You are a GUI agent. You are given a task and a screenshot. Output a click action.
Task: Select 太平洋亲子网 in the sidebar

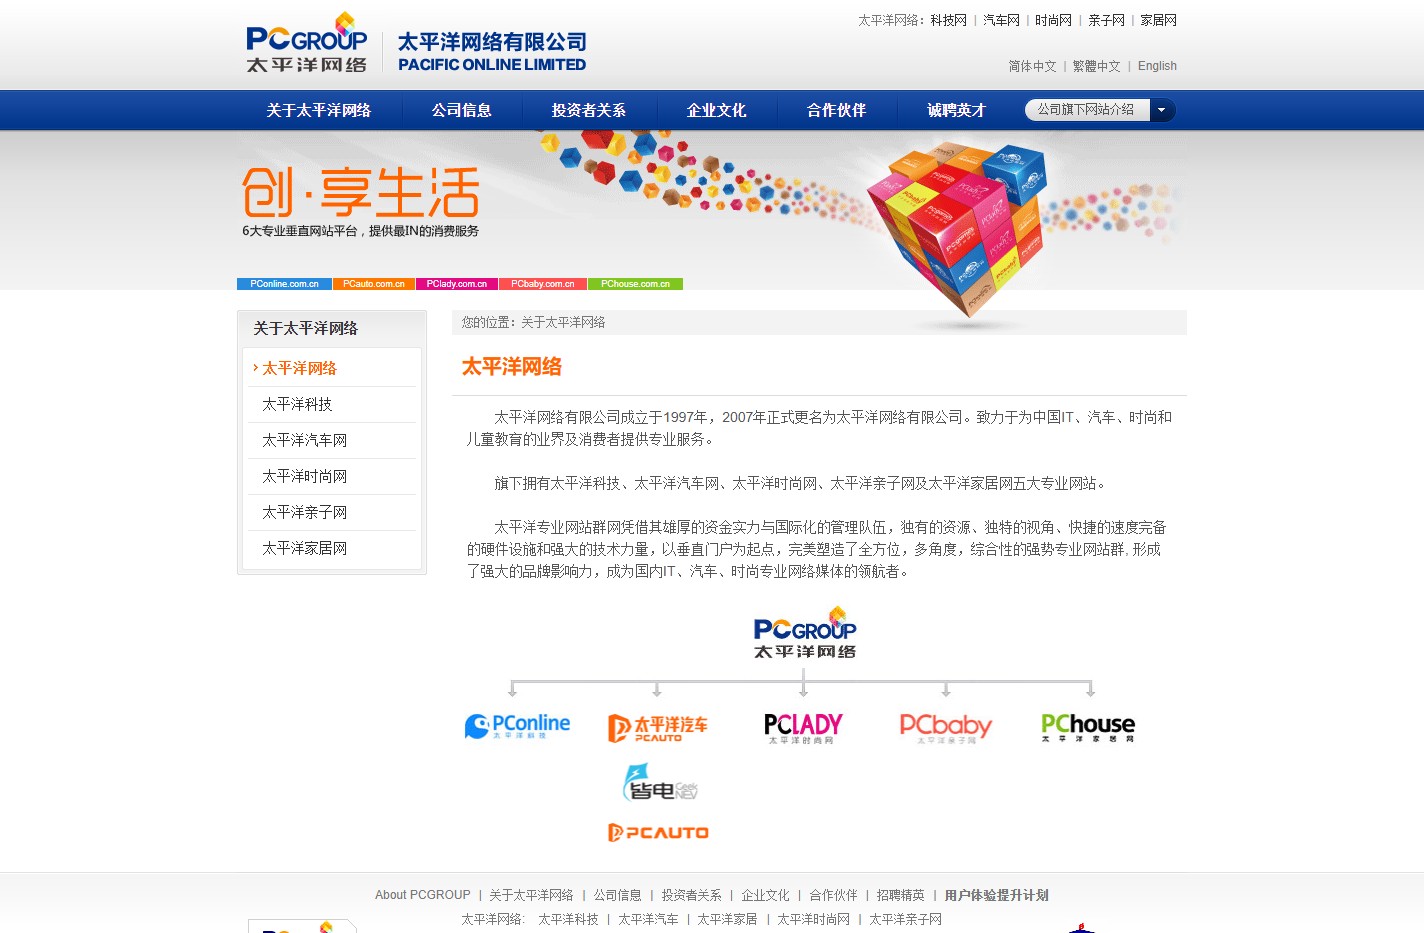click(304, 512)
